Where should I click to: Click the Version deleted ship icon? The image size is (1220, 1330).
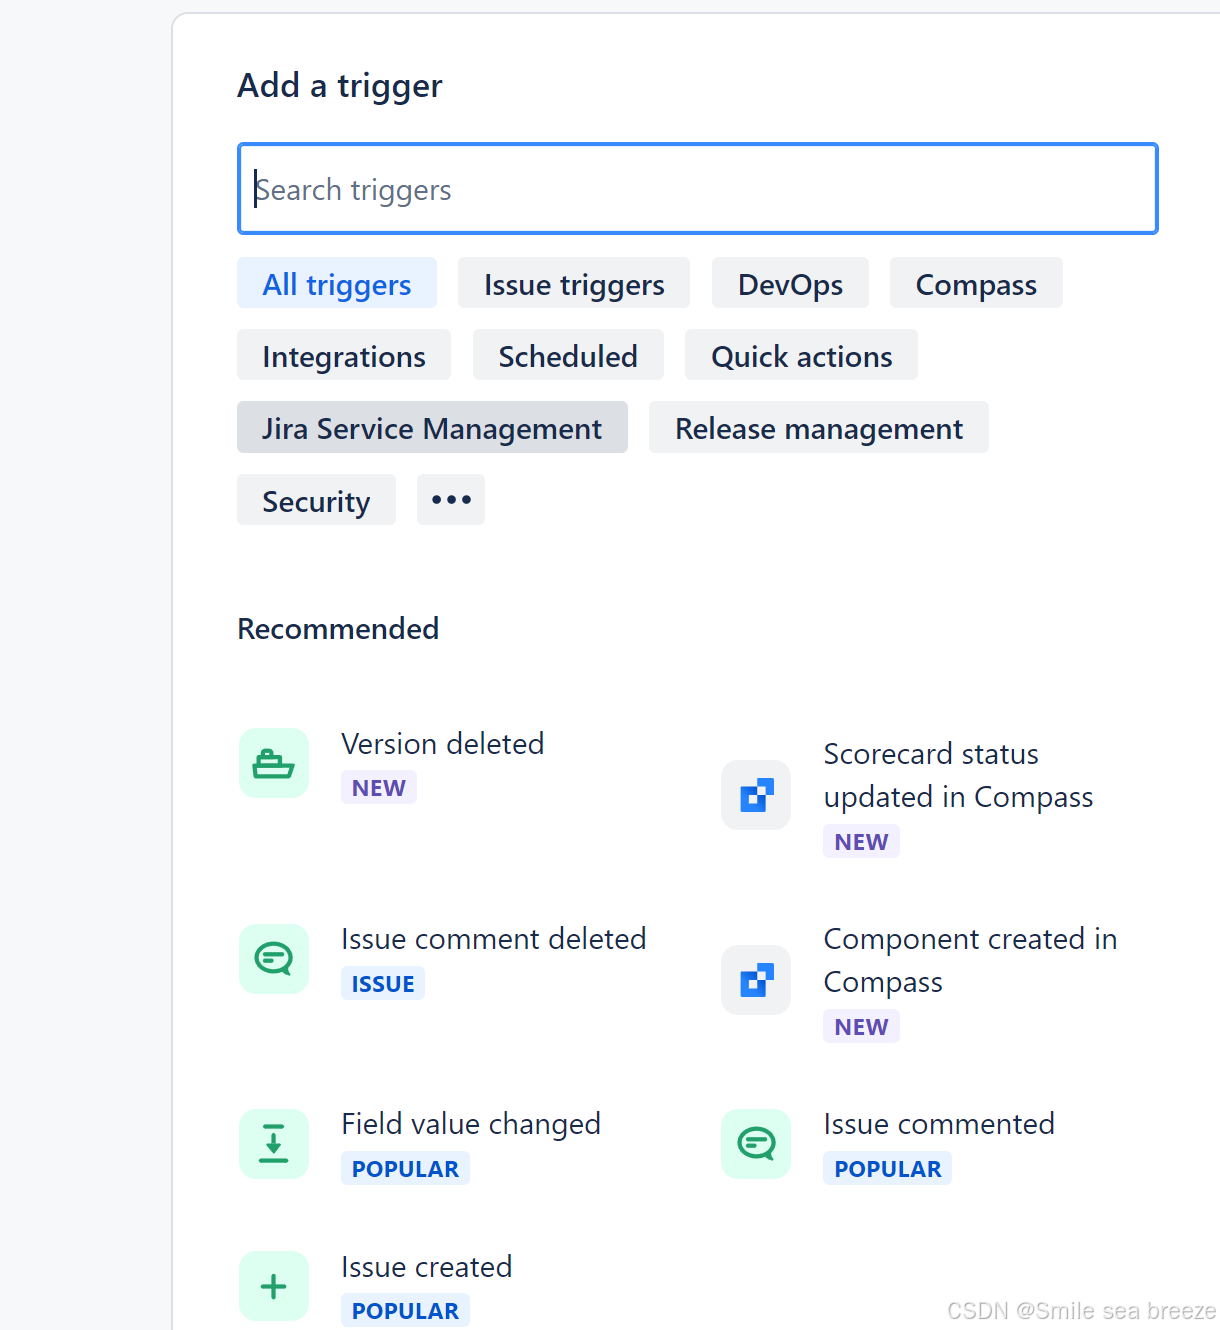coord(274,763)
